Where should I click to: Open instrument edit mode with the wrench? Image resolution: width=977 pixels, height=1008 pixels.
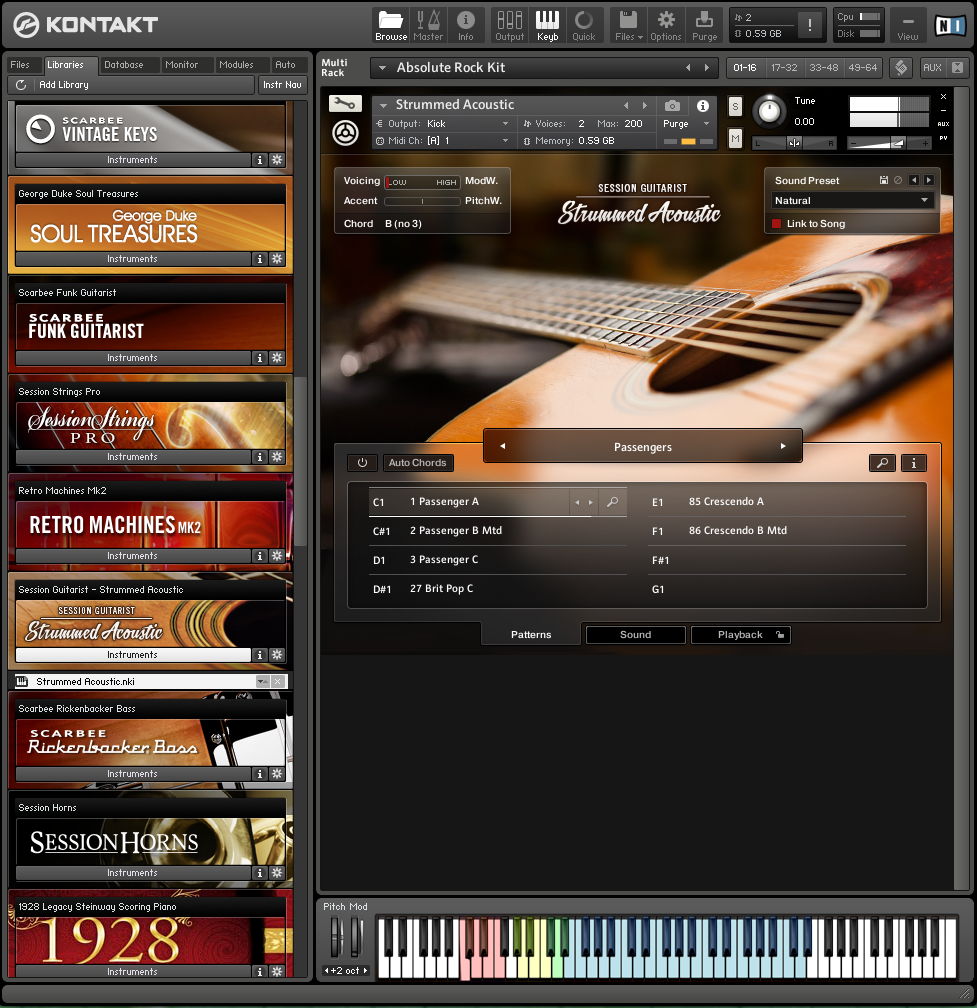(345, 104)
